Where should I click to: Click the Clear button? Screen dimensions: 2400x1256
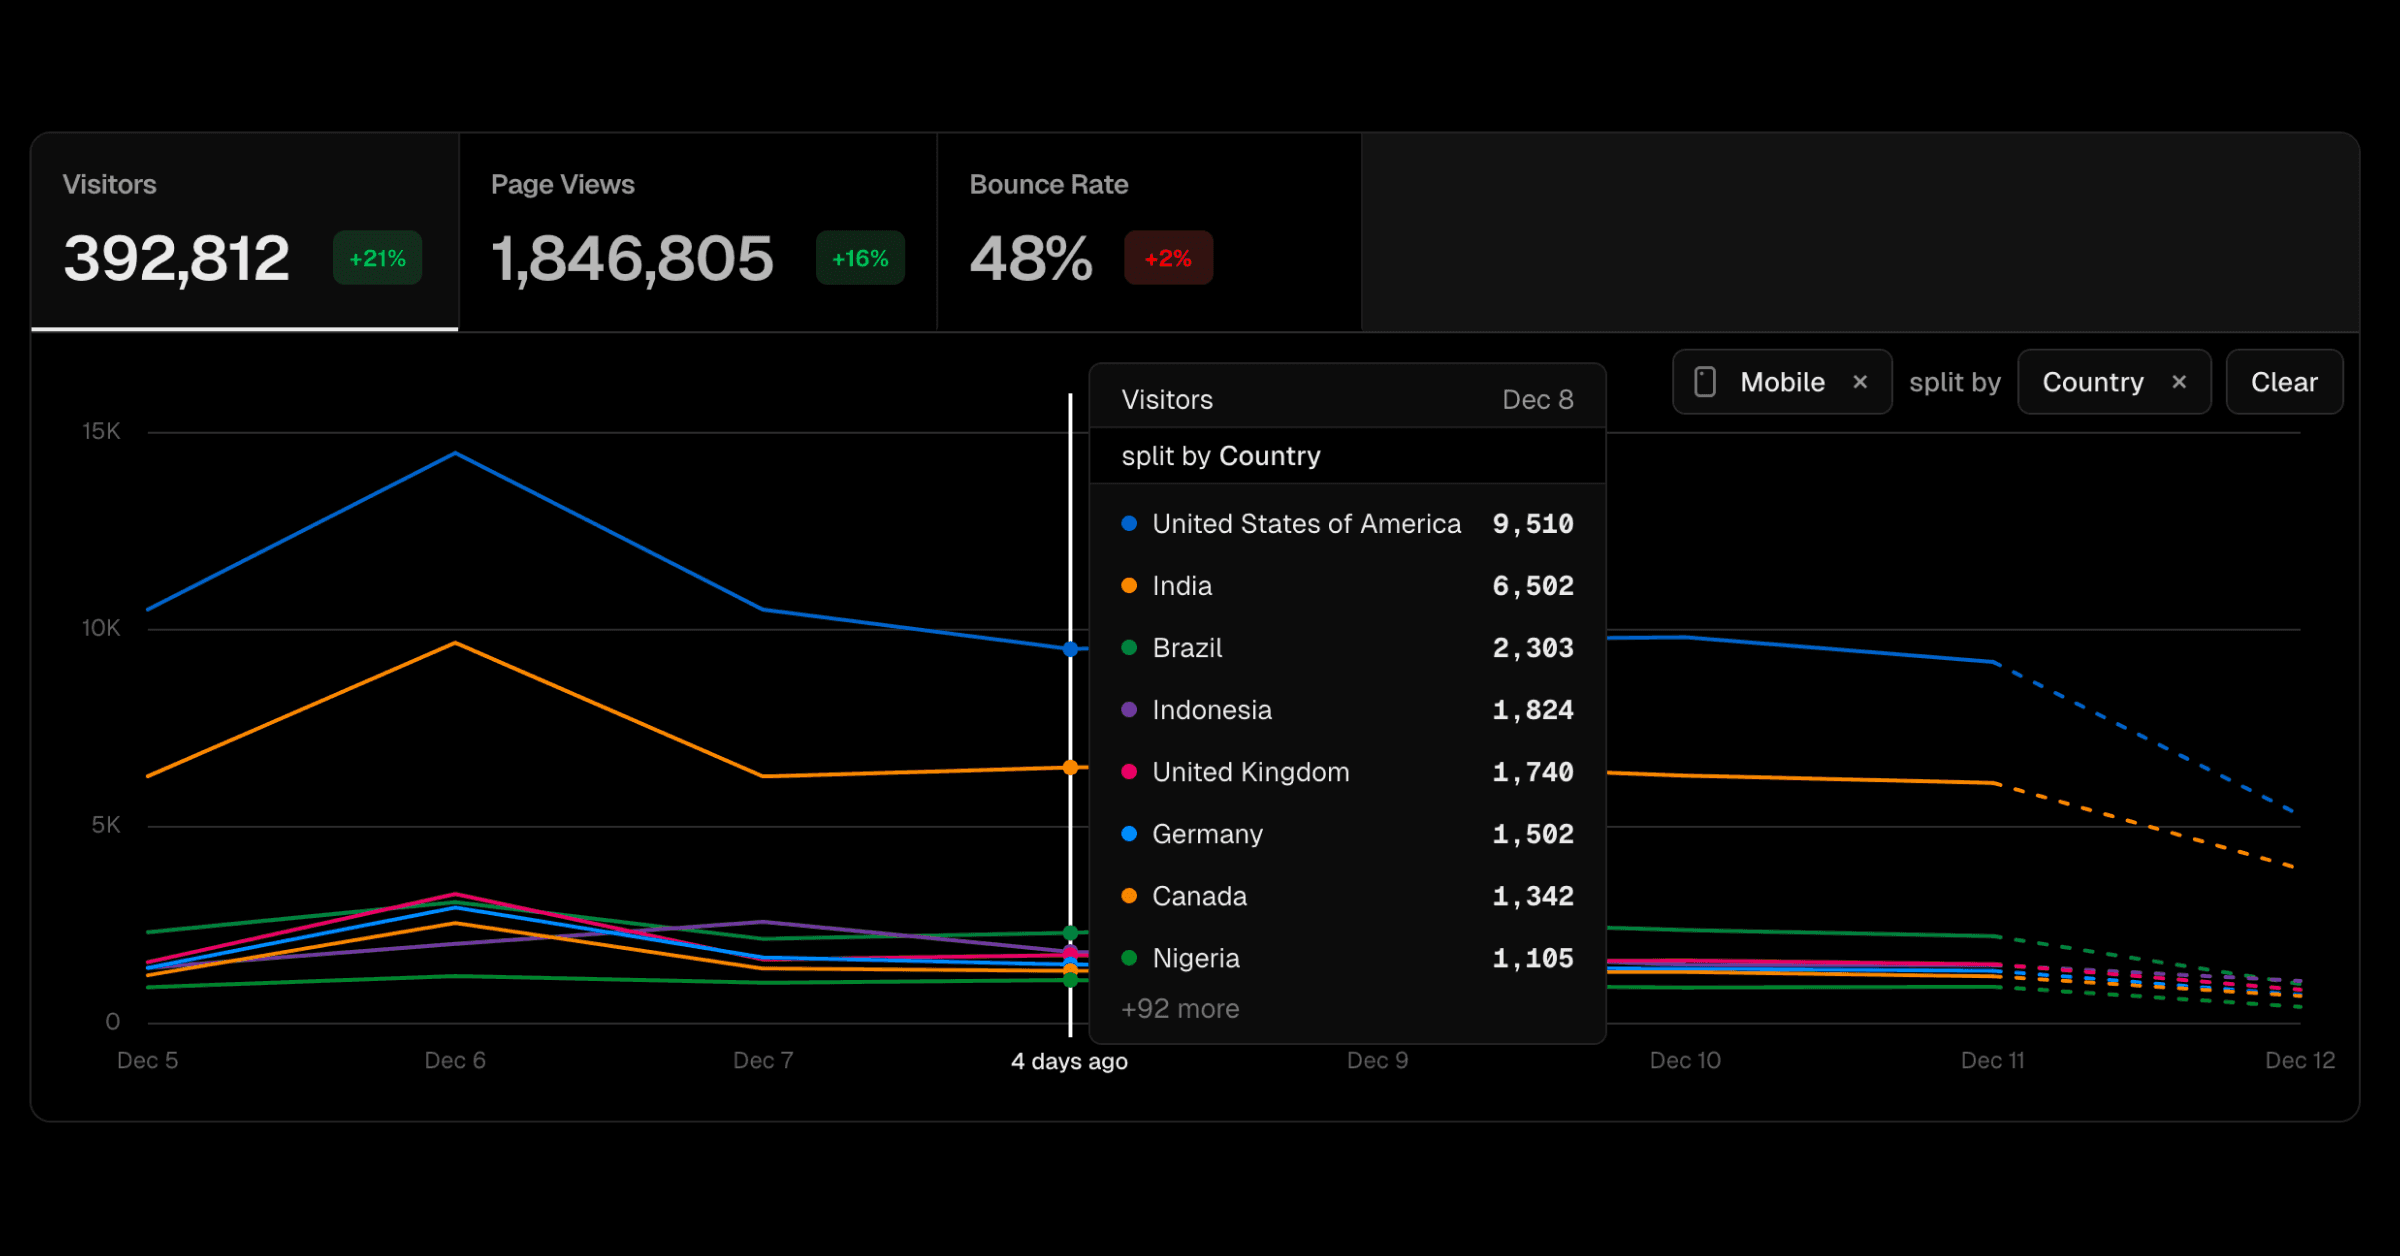[x=2284, y=381]
